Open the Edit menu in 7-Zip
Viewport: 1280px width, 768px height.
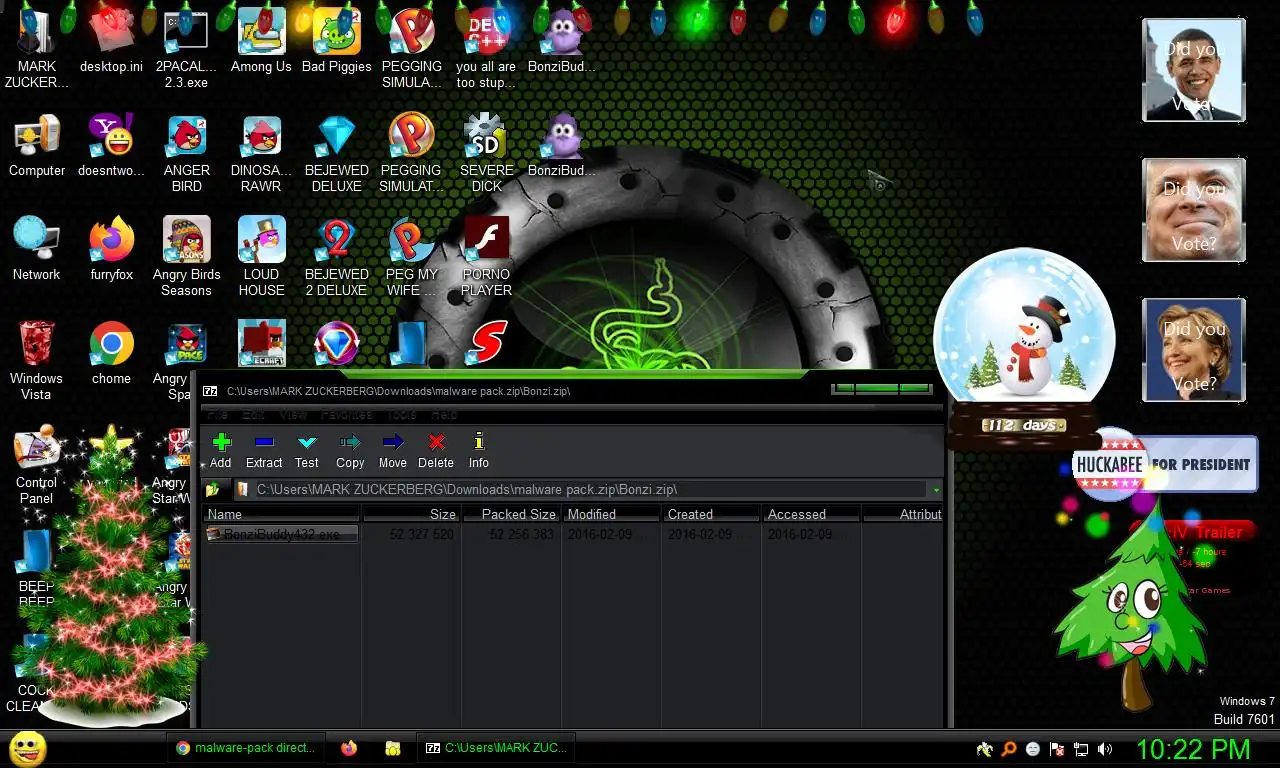pyautogui.click(x=253, y=414)
